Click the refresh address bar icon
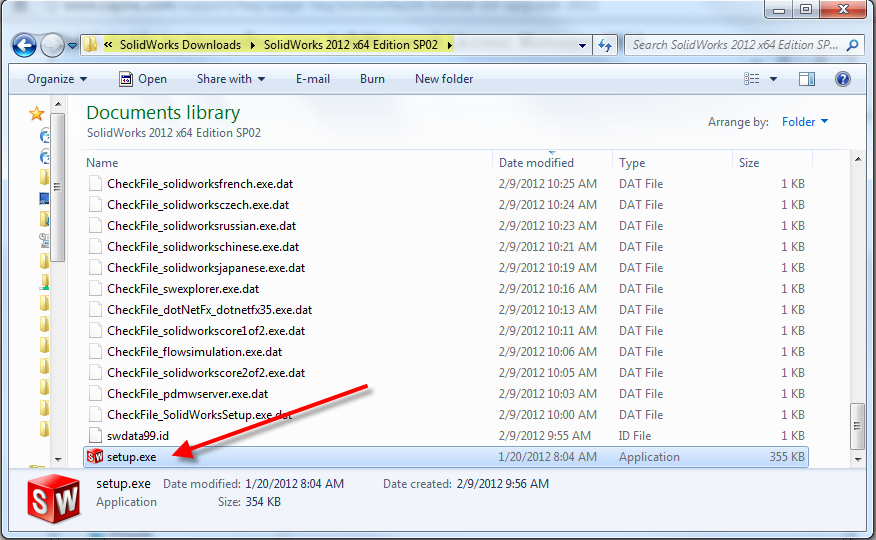This screenshot has height=540, width=876. [x=605, y=46]
